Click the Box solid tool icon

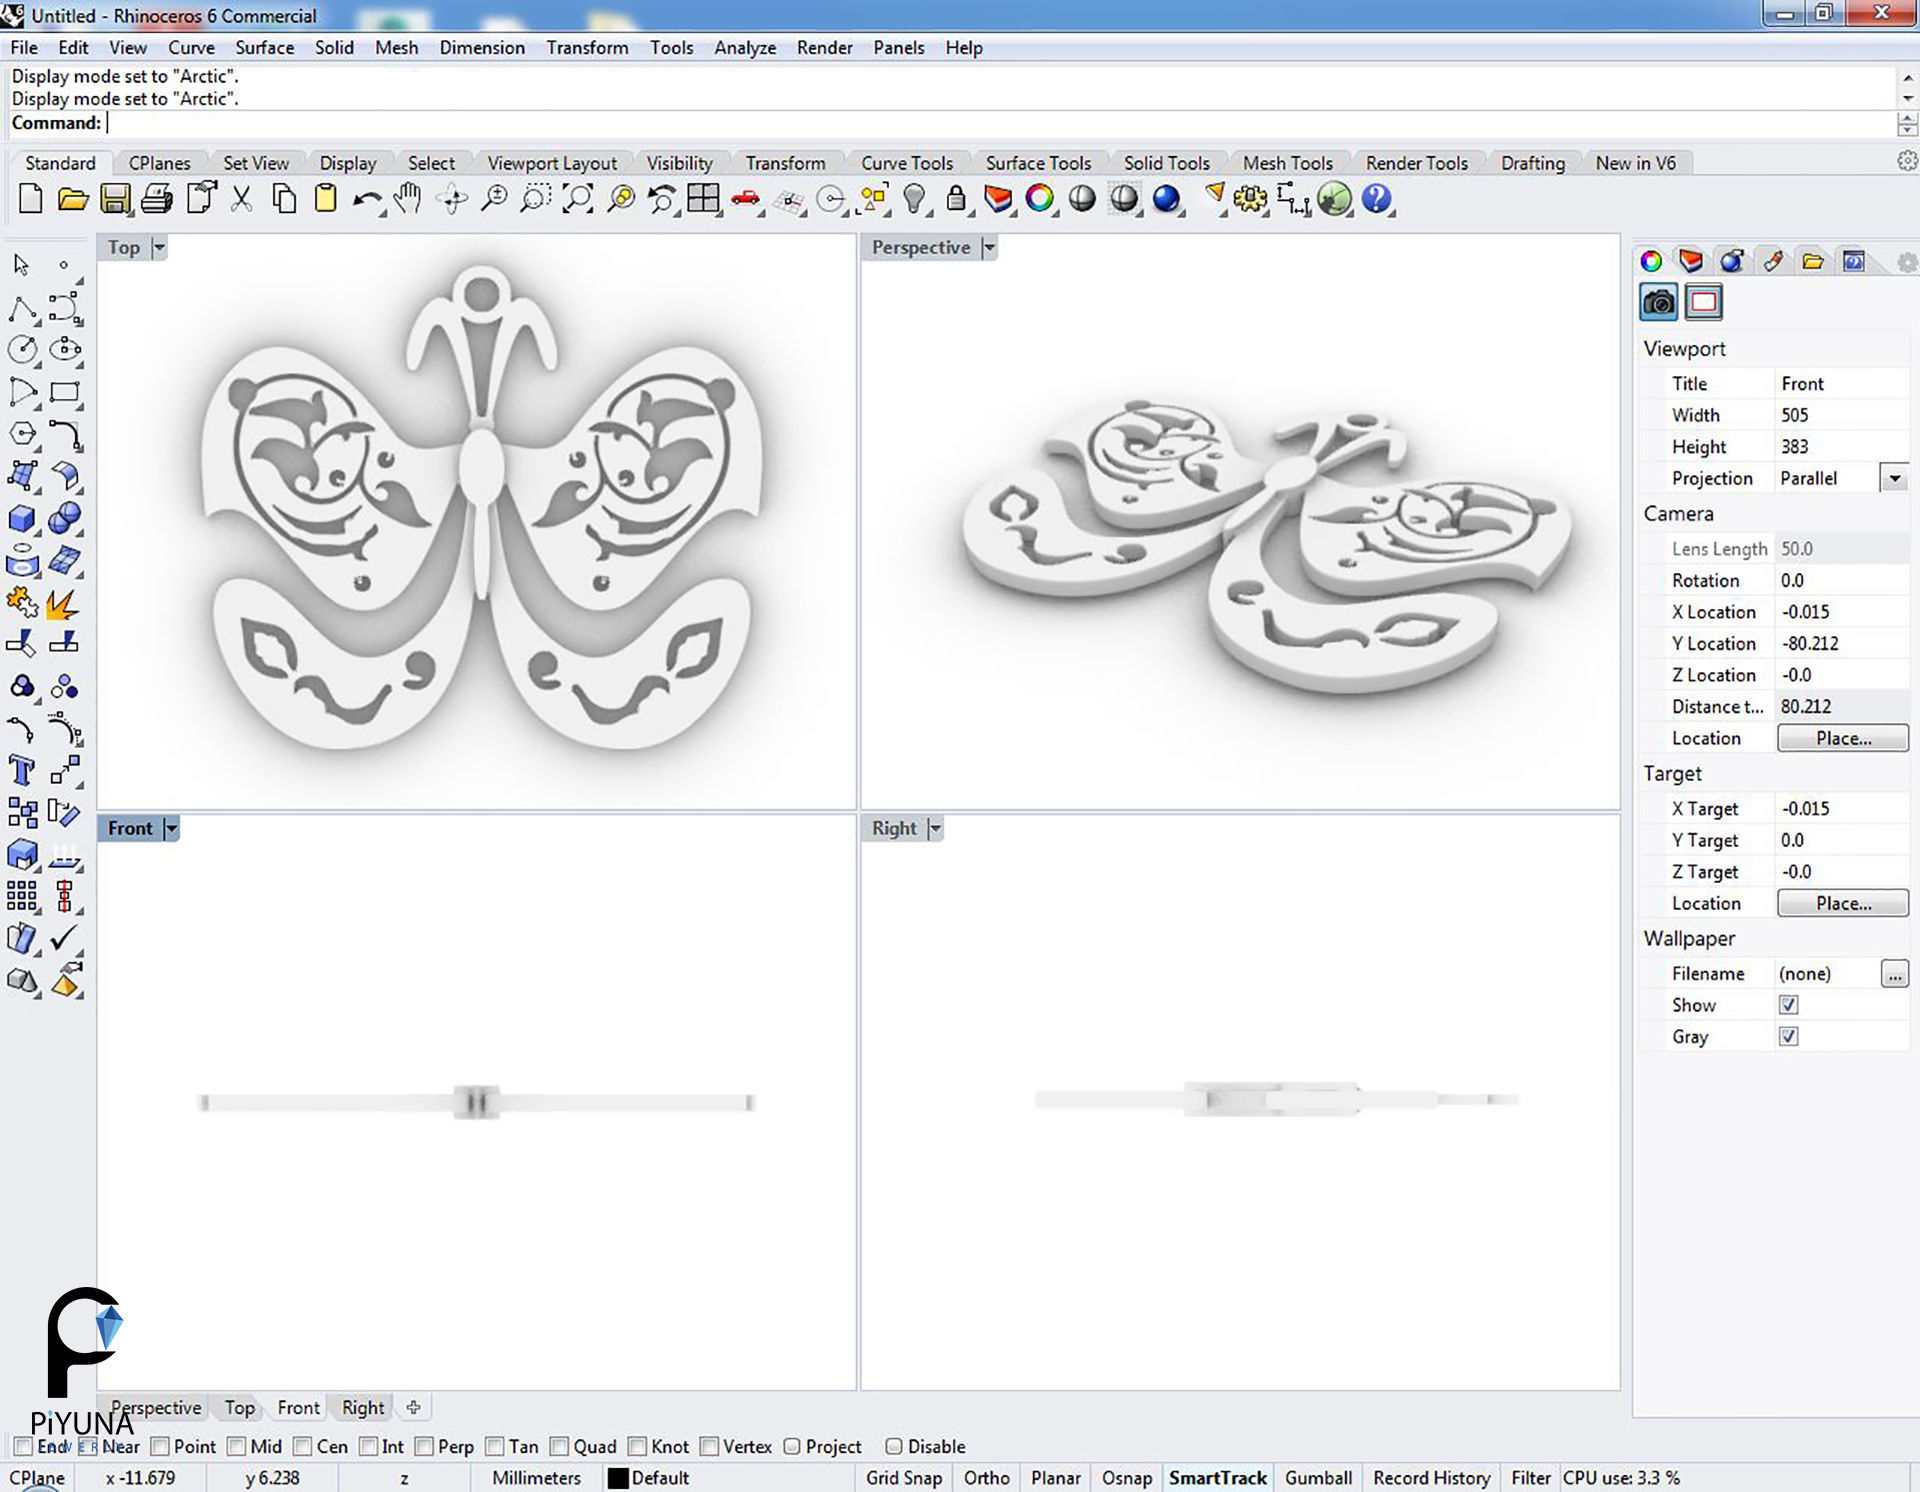pyautogui.click(x=21, y=518)
